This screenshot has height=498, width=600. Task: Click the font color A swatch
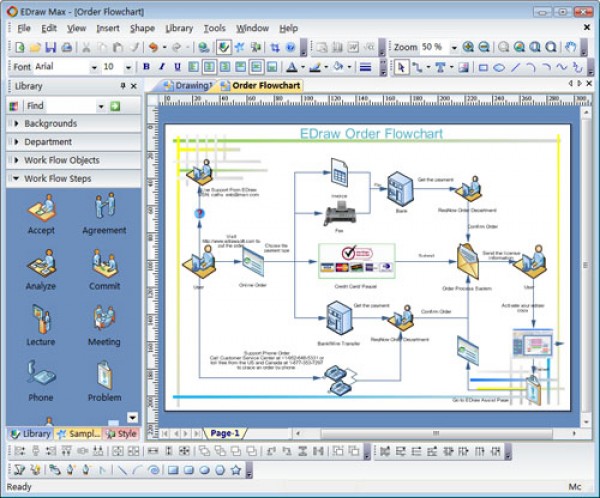pos(292,68)
